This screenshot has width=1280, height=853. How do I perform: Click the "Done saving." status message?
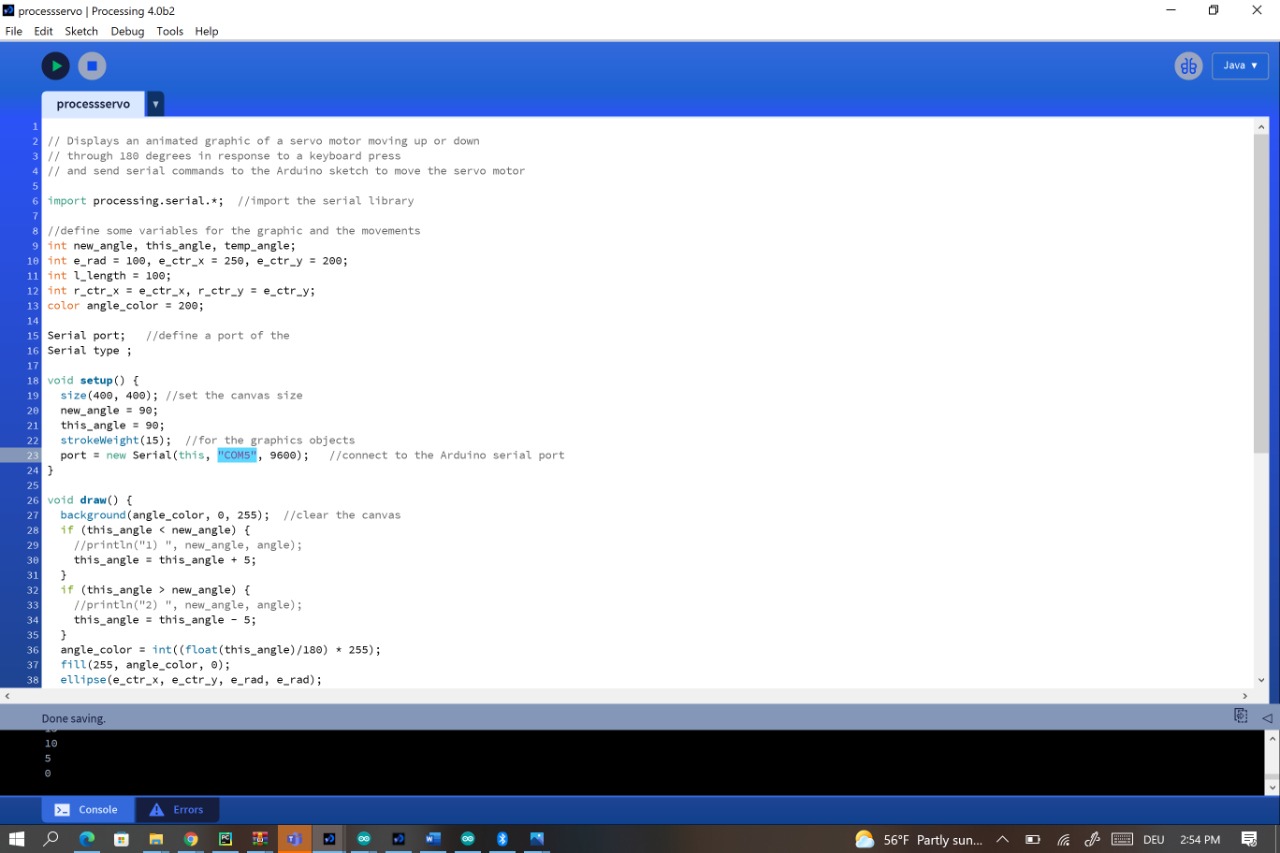tap(74, 719)
